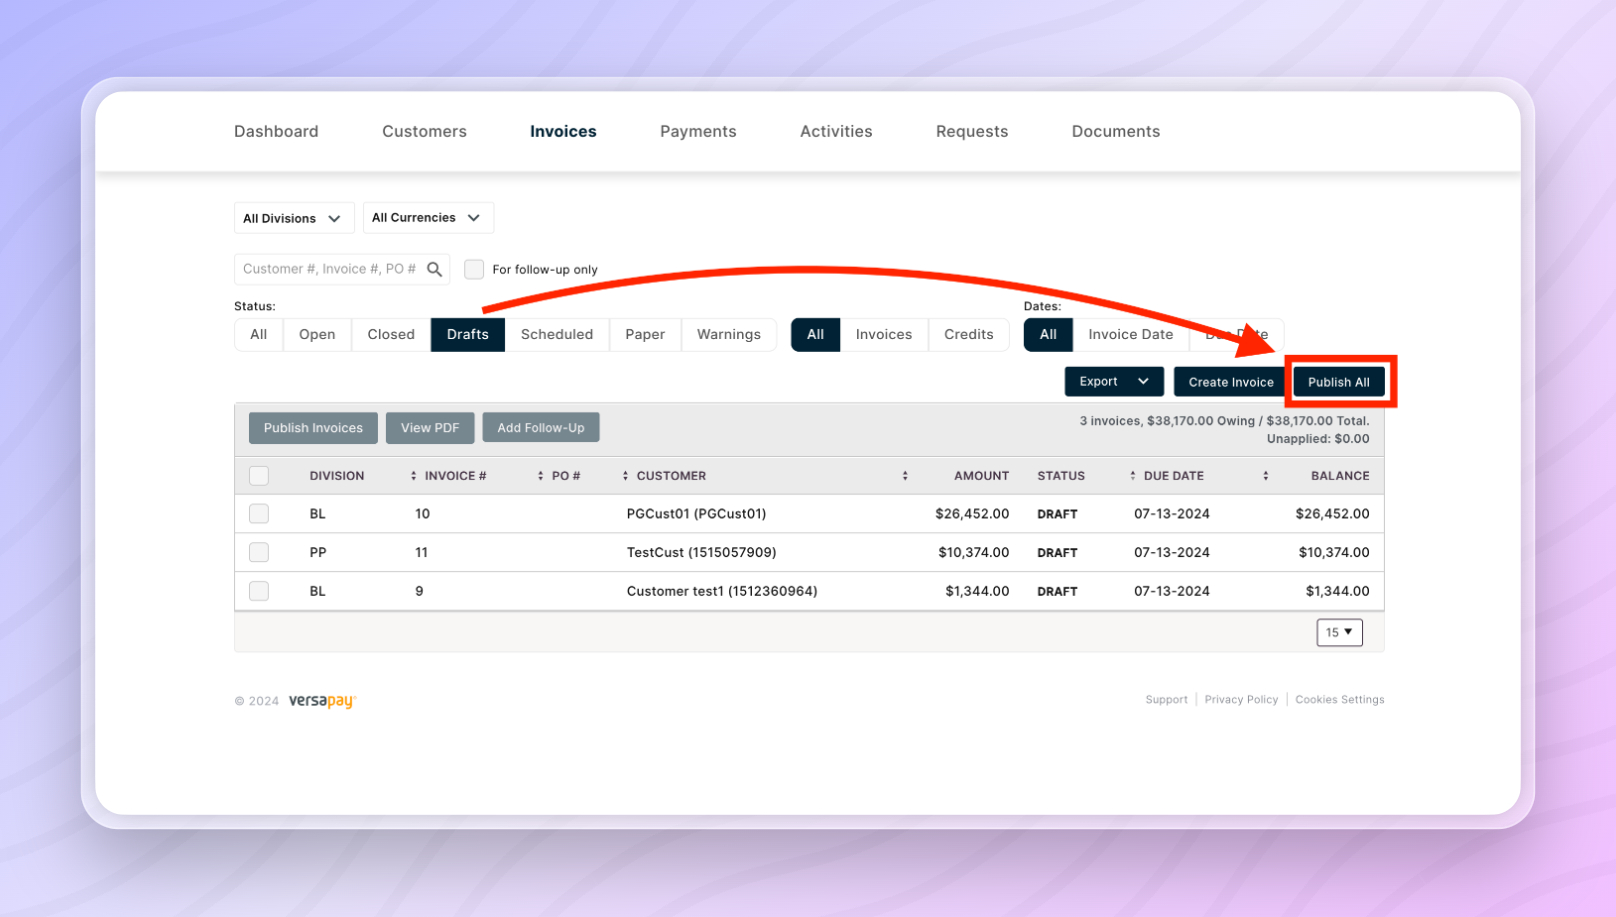Sort by Invoice # column arrows

540,476
